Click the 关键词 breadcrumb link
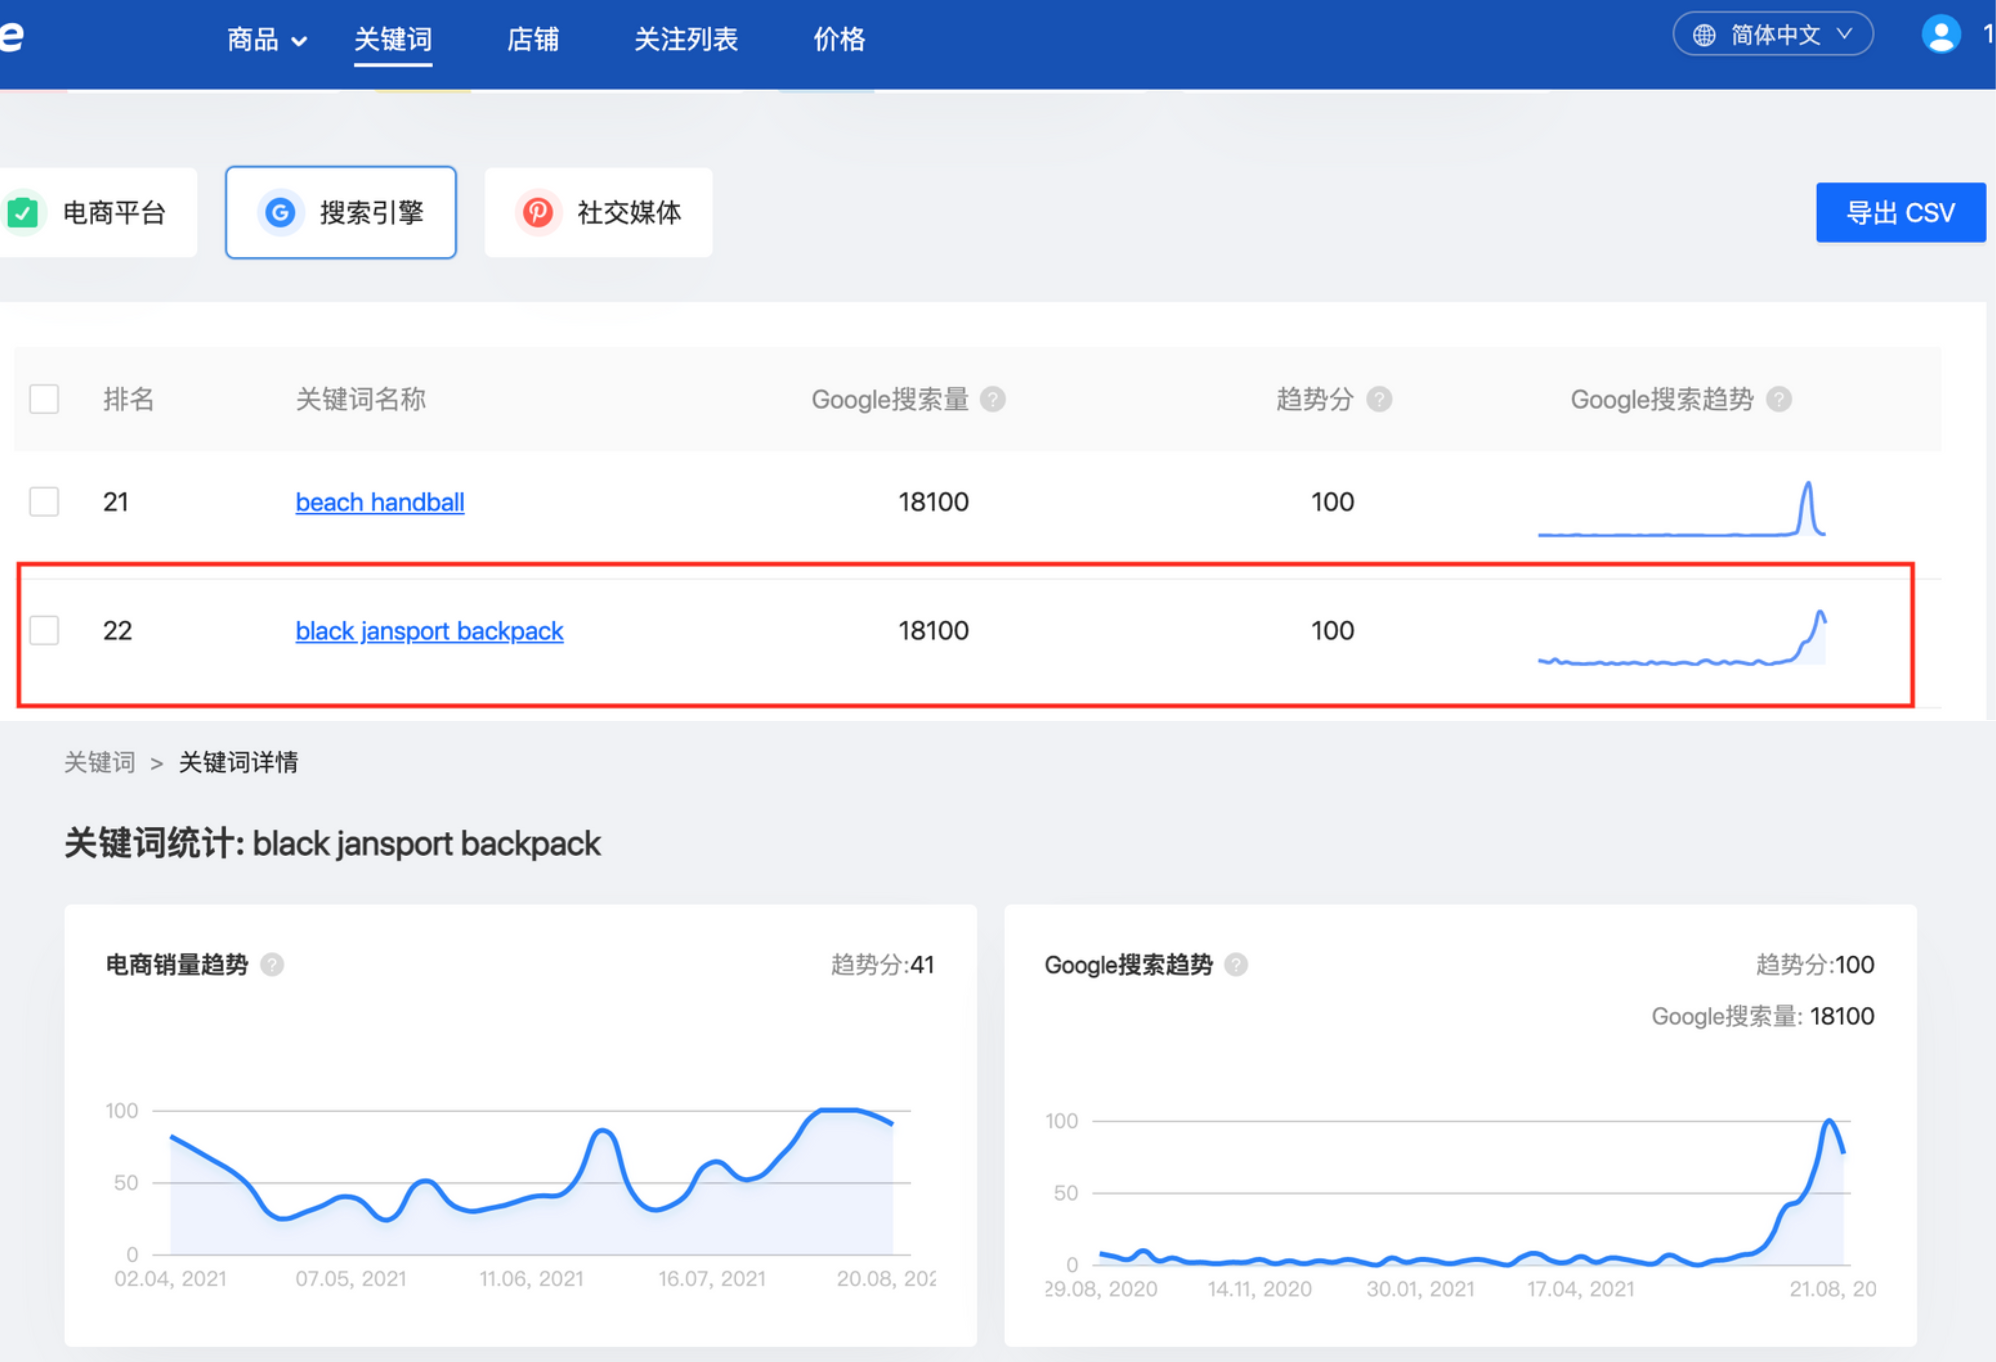The image size is (1996, 1362). point(99,762)
